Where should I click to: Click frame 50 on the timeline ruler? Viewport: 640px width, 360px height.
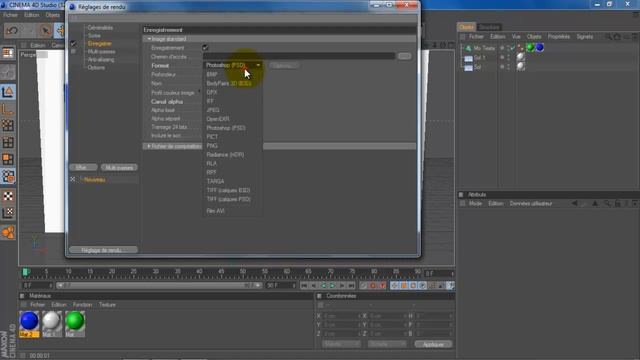click(243, 272)
